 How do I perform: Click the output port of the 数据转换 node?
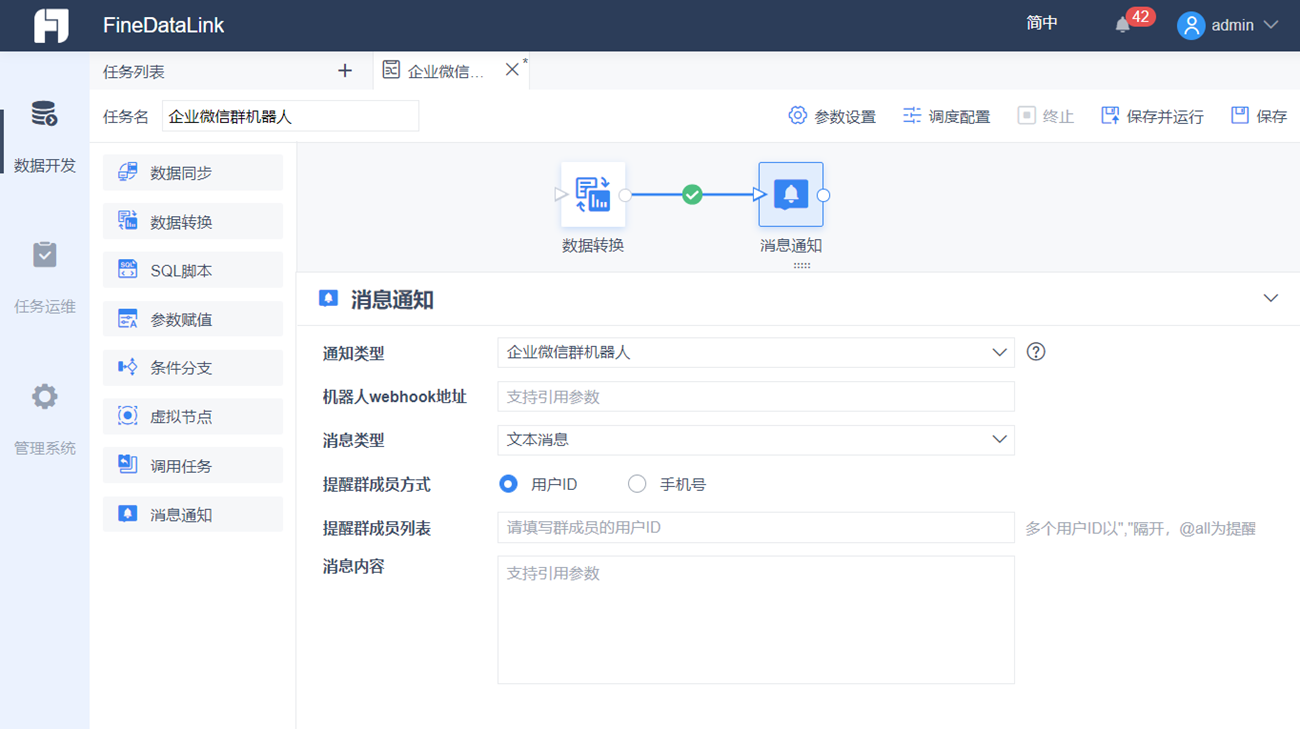point(625,195)
